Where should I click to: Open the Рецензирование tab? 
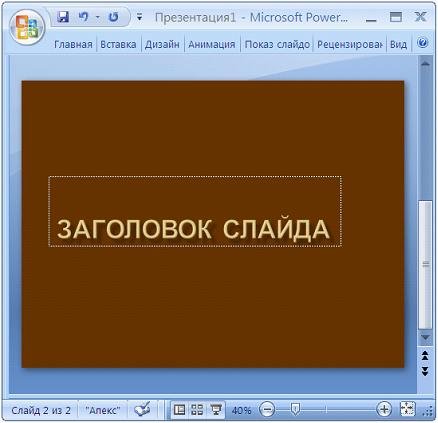(349, 44)
